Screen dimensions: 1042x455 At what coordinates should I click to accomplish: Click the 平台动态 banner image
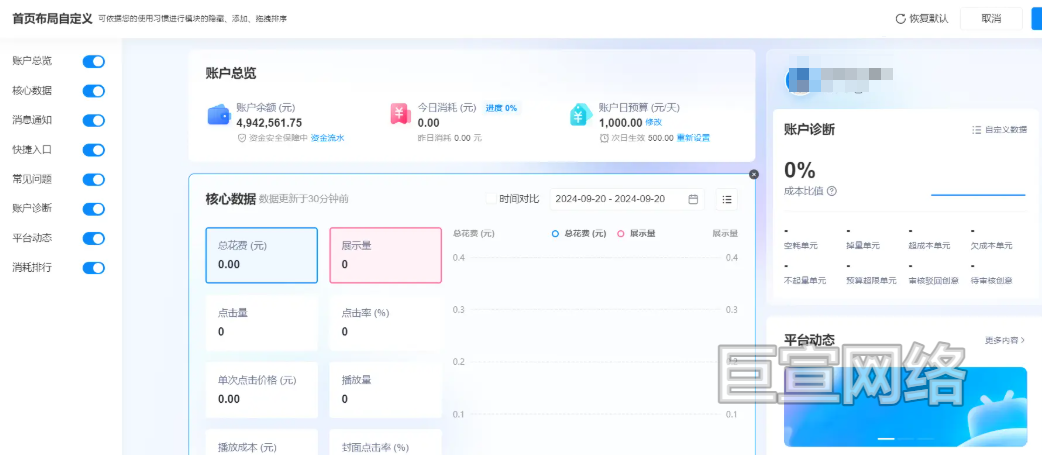905,407
